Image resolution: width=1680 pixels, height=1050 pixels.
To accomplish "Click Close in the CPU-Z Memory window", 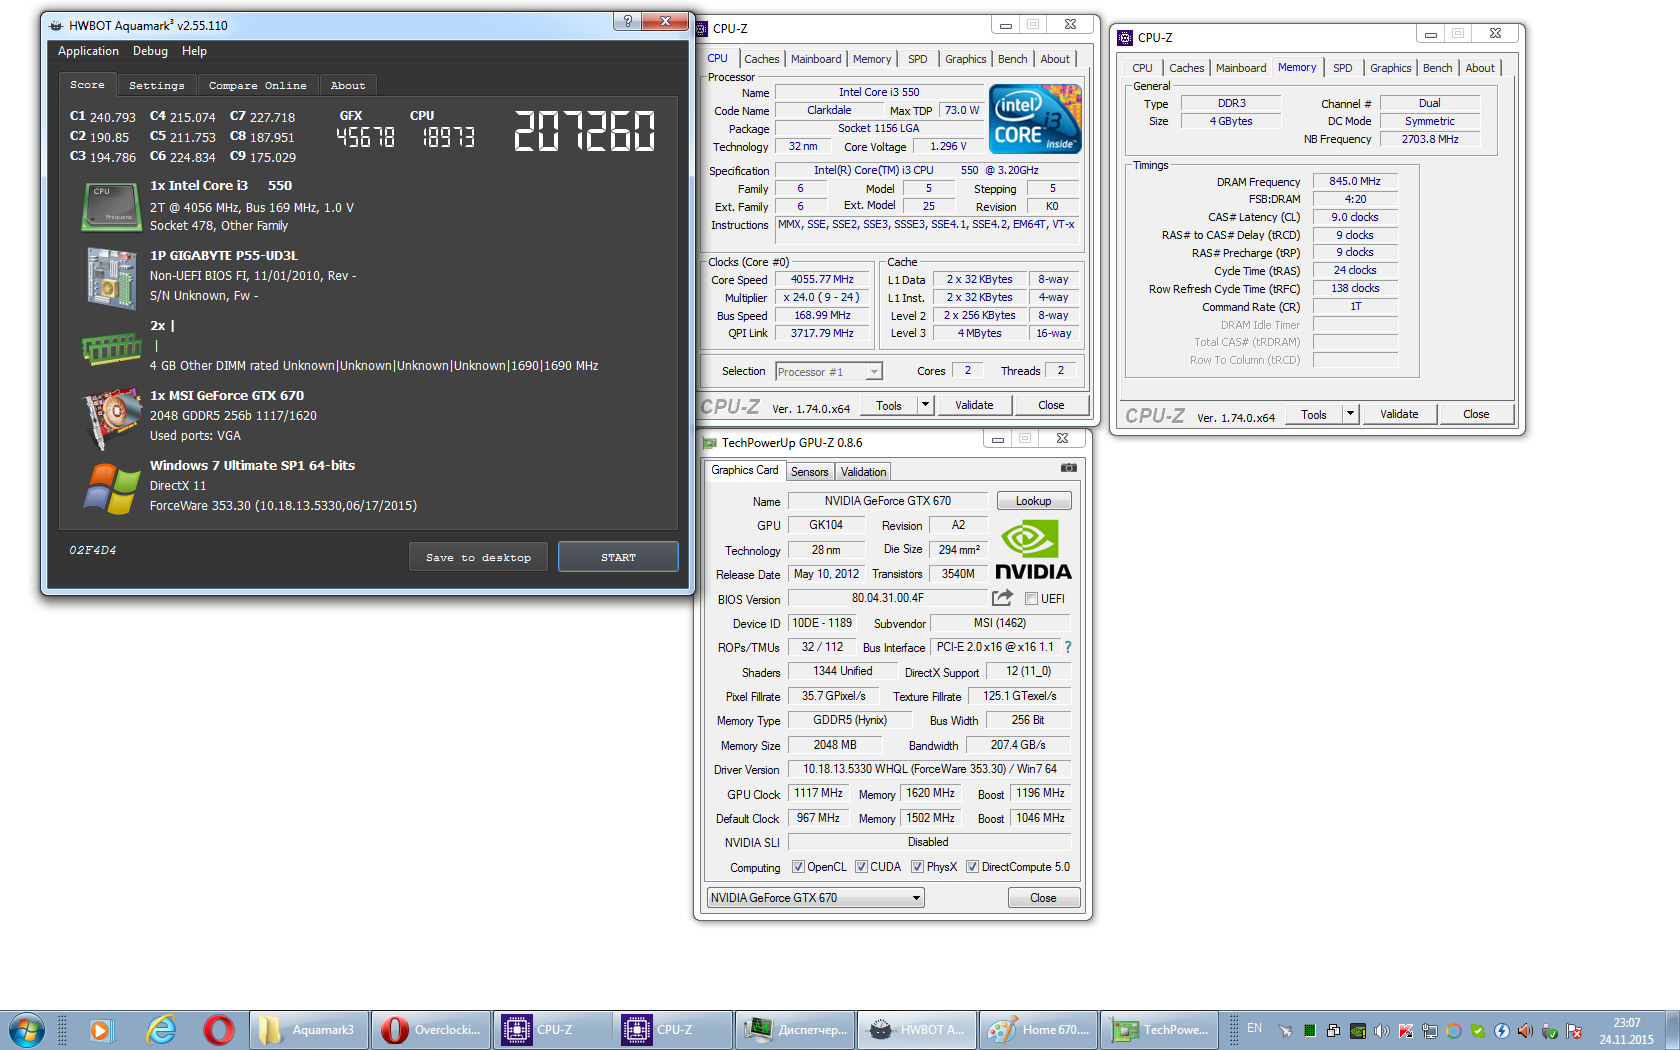I will [1476, 414].
